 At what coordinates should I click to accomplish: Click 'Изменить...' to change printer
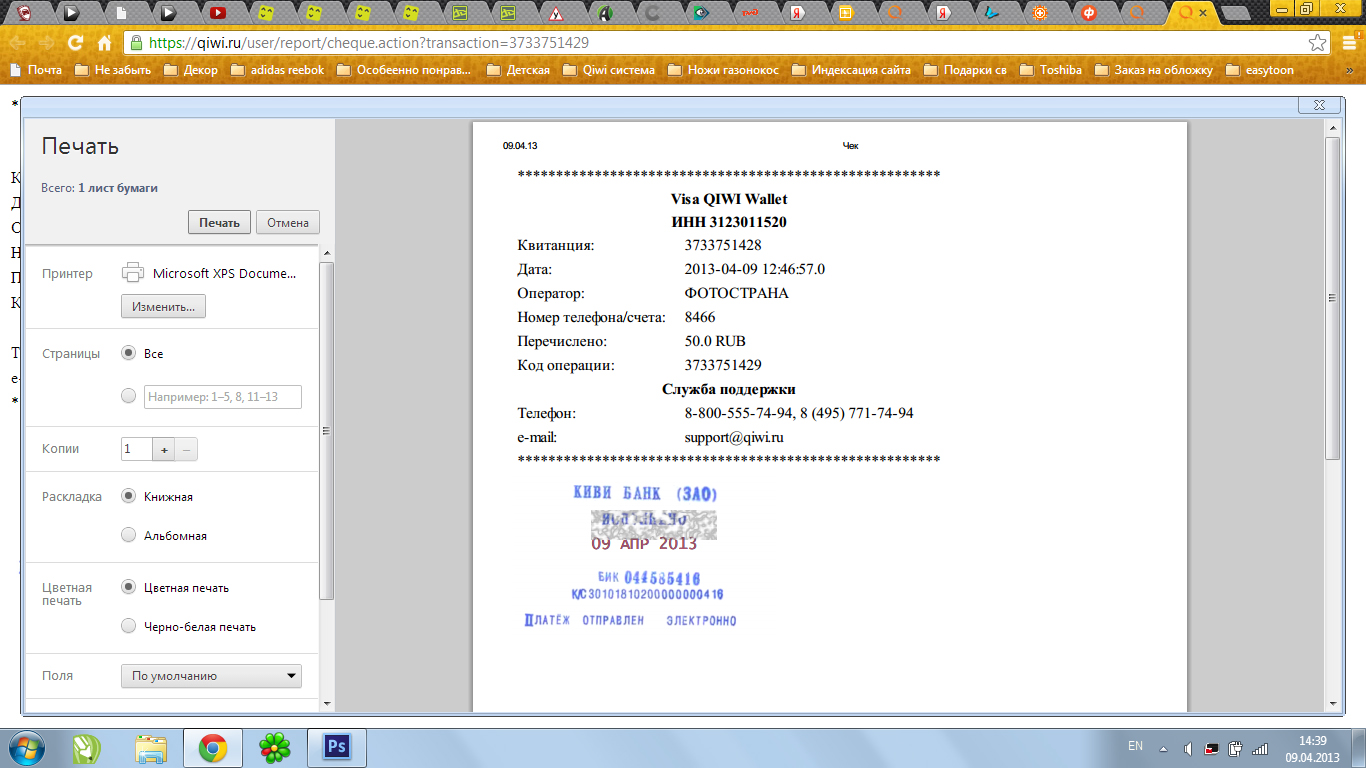(x=164, y=306)
